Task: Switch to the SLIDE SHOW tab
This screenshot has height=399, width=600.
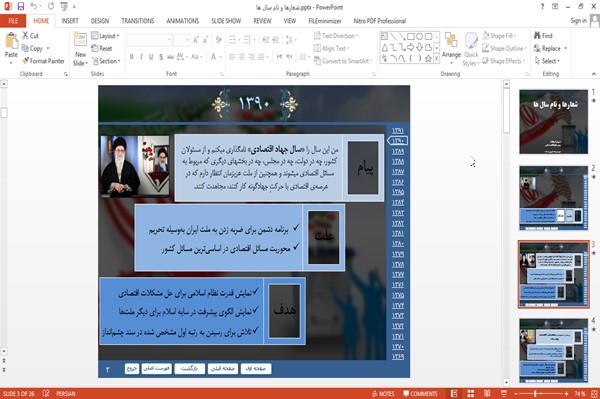Action: [x=226, y=21]
